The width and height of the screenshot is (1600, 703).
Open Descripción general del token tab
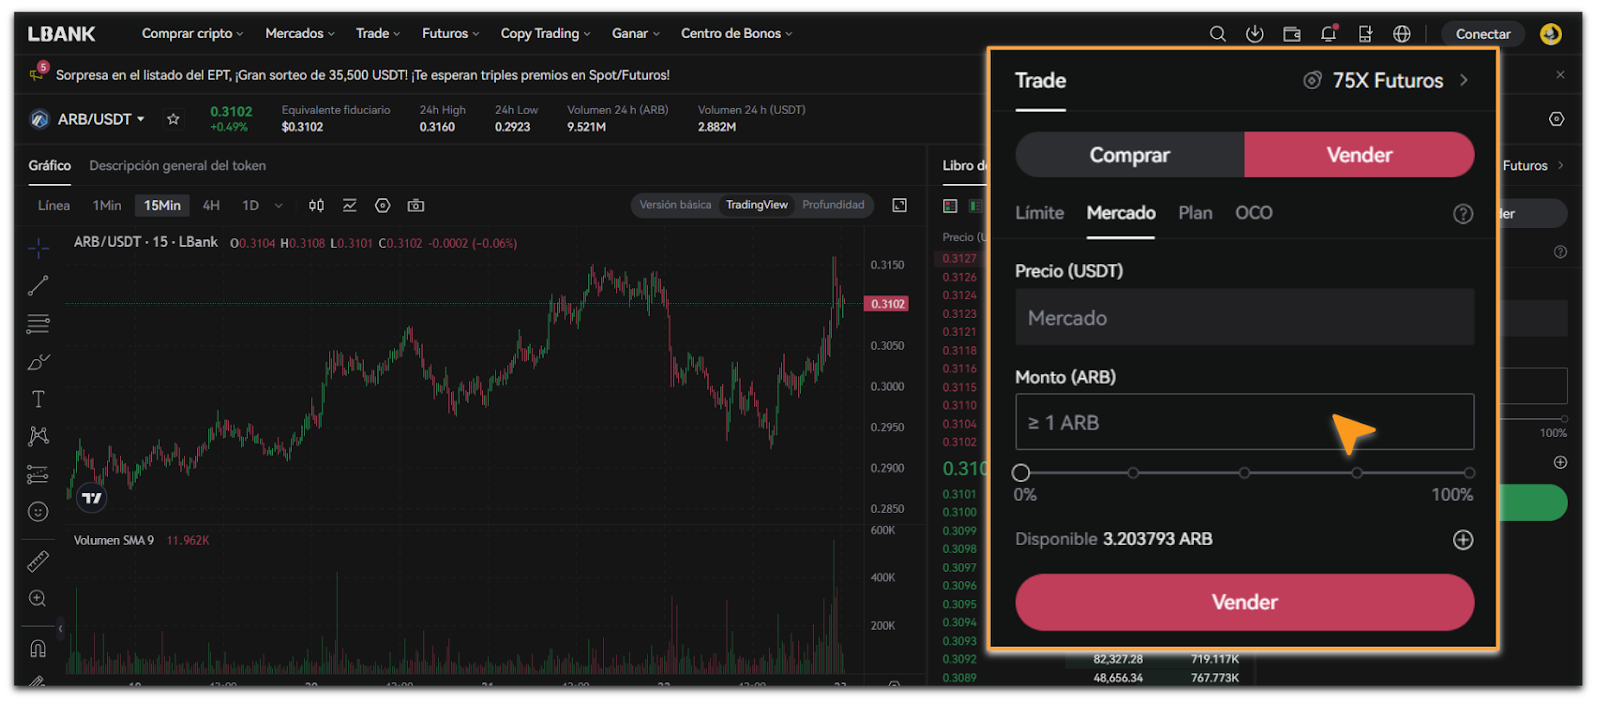pyautogui.click(x=177, y=166)
